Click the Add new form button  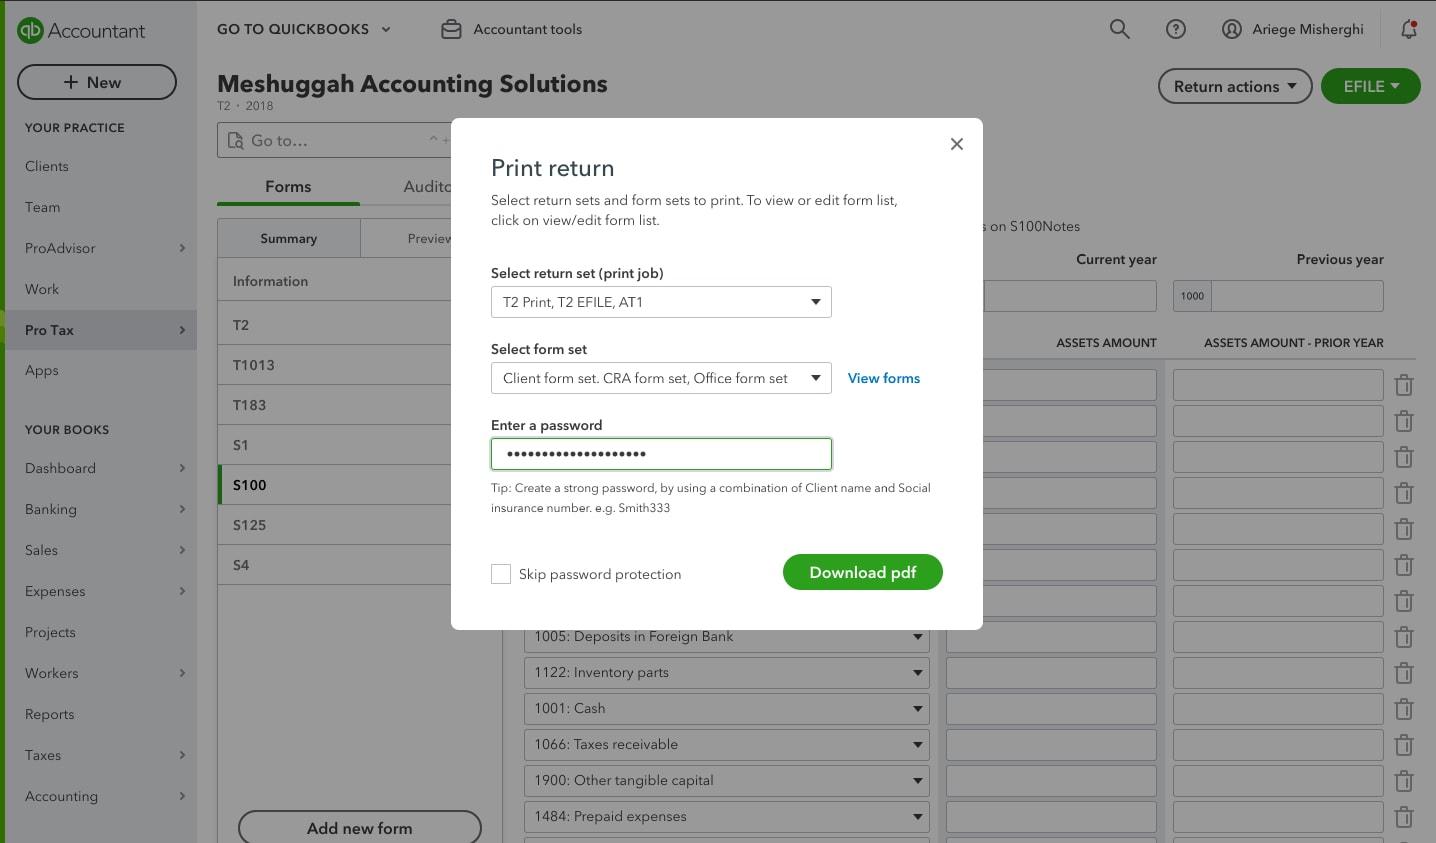click(360, 828)
